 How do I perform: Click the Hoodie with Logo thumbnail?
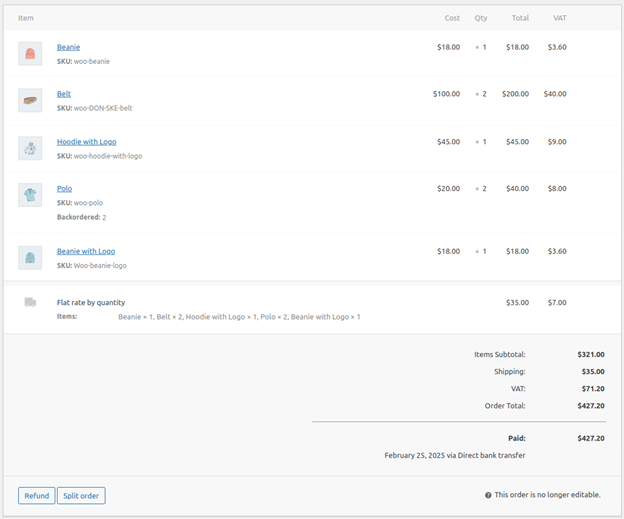pos(30,148)
